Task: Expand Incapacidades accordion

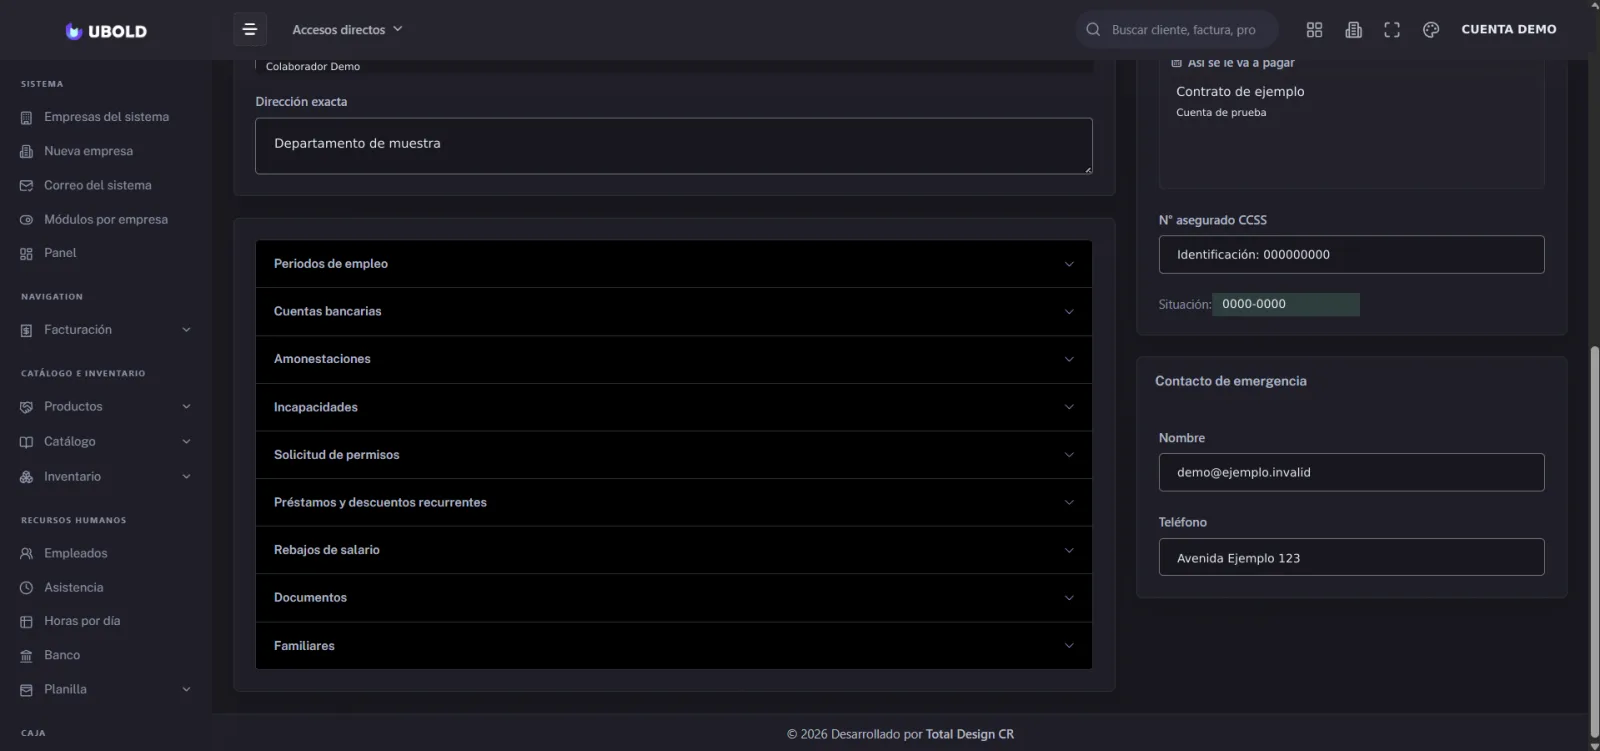Action: pyautogui.click(x=673, y=407)
